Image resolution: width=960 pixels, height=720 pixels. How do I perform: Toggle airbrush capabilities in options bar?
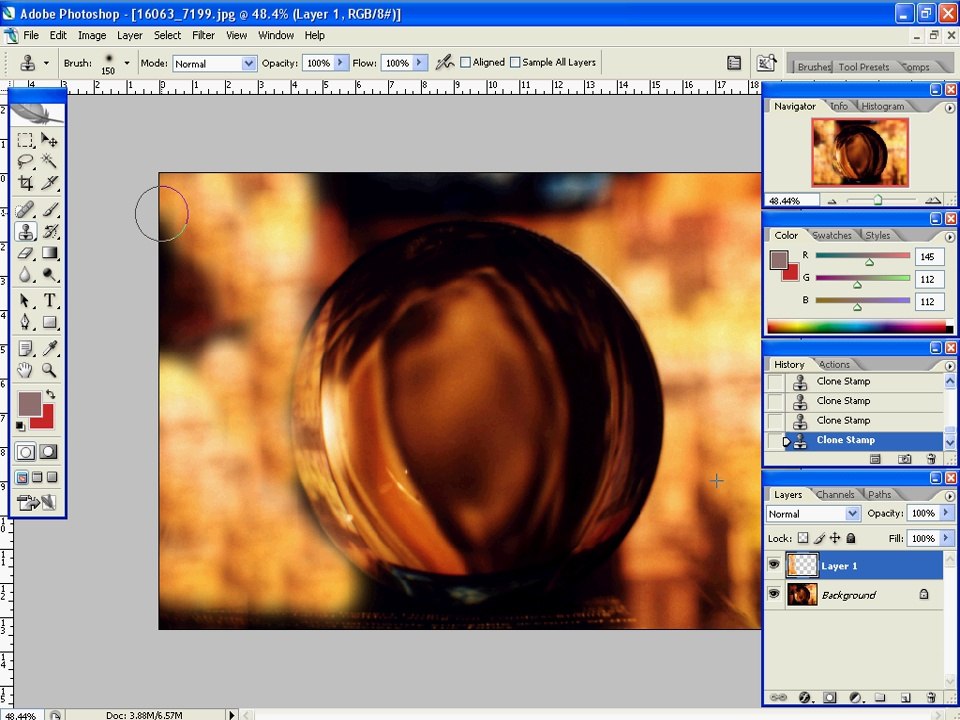pos(444,62)
